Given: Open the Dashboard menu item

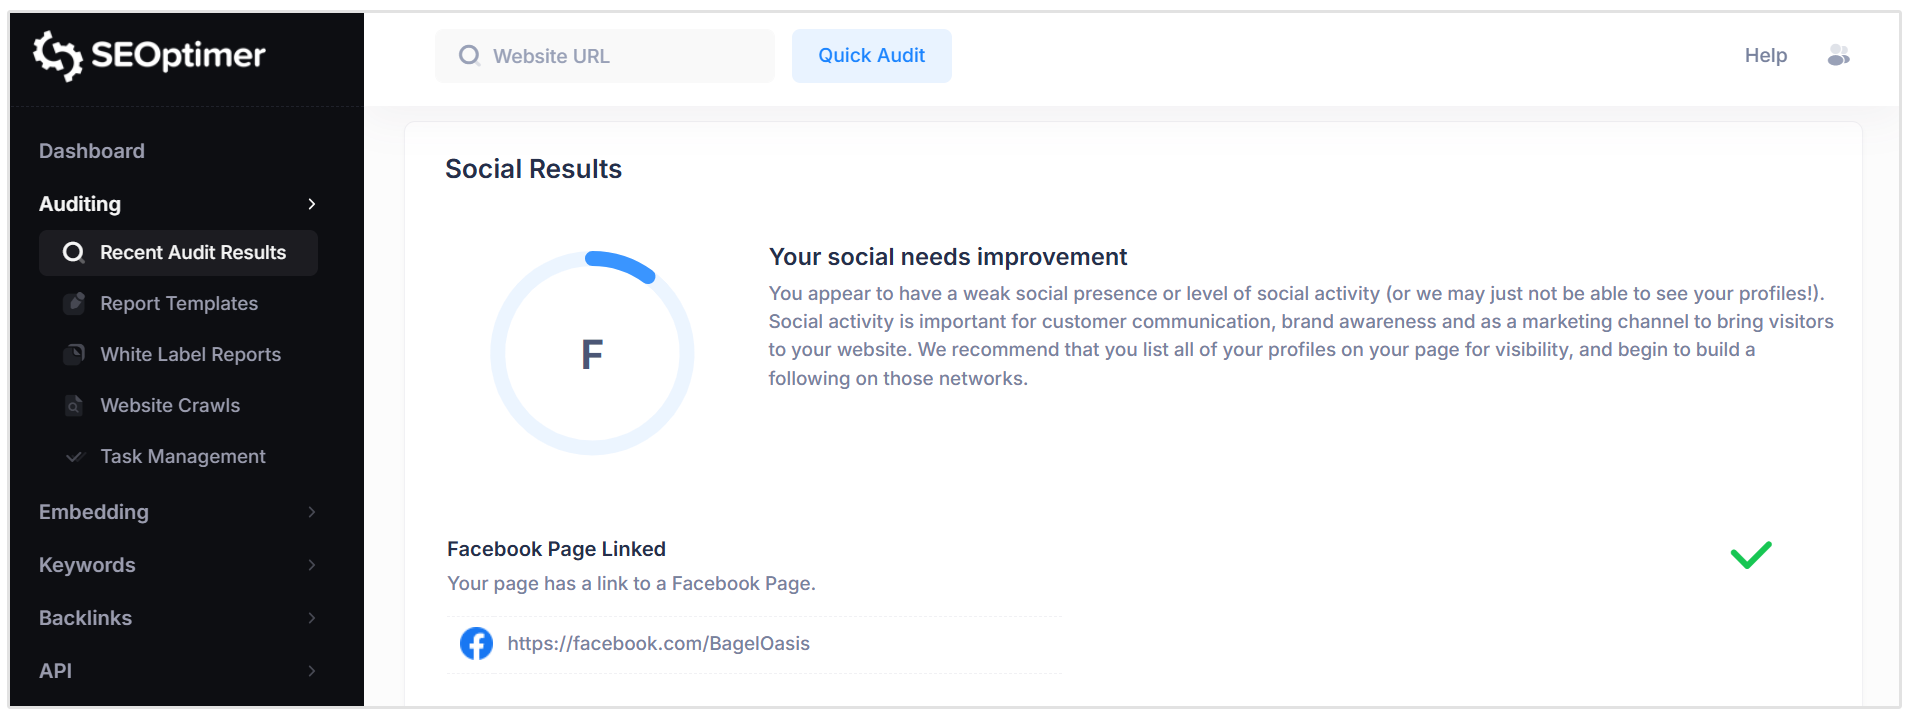Looking at the screenshot, I should pos(91,151).
